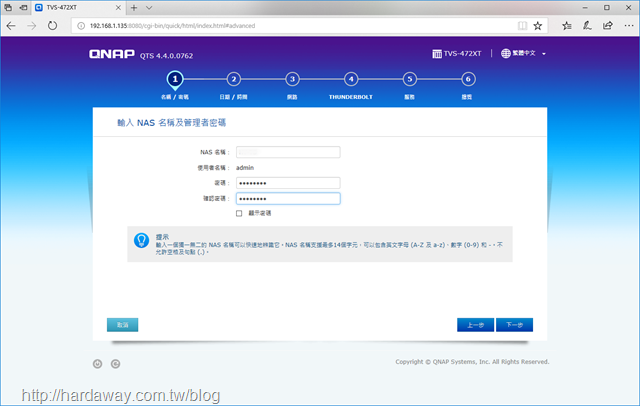
Task: Click the password input field
Action: point(288,183)
